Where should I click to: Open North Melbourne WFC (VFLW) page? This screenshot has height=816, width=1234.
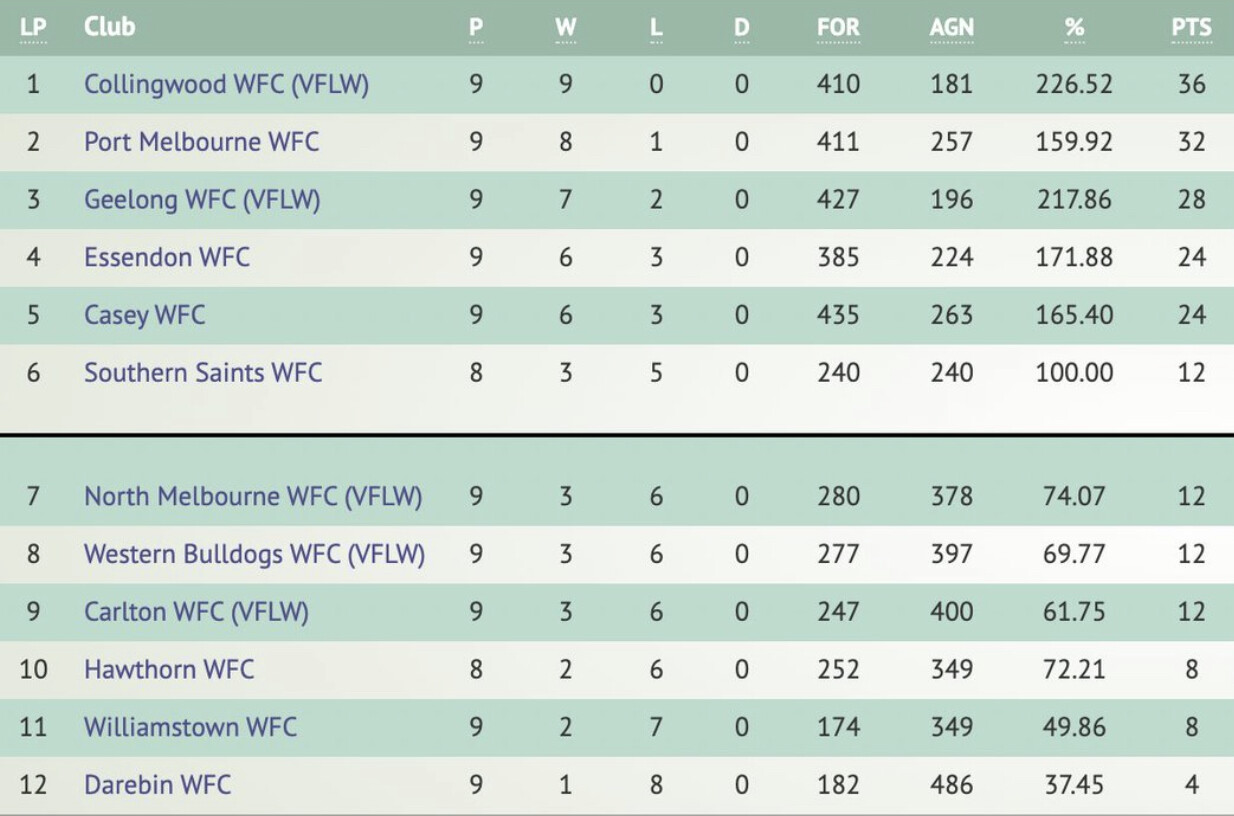click(253, 496)
